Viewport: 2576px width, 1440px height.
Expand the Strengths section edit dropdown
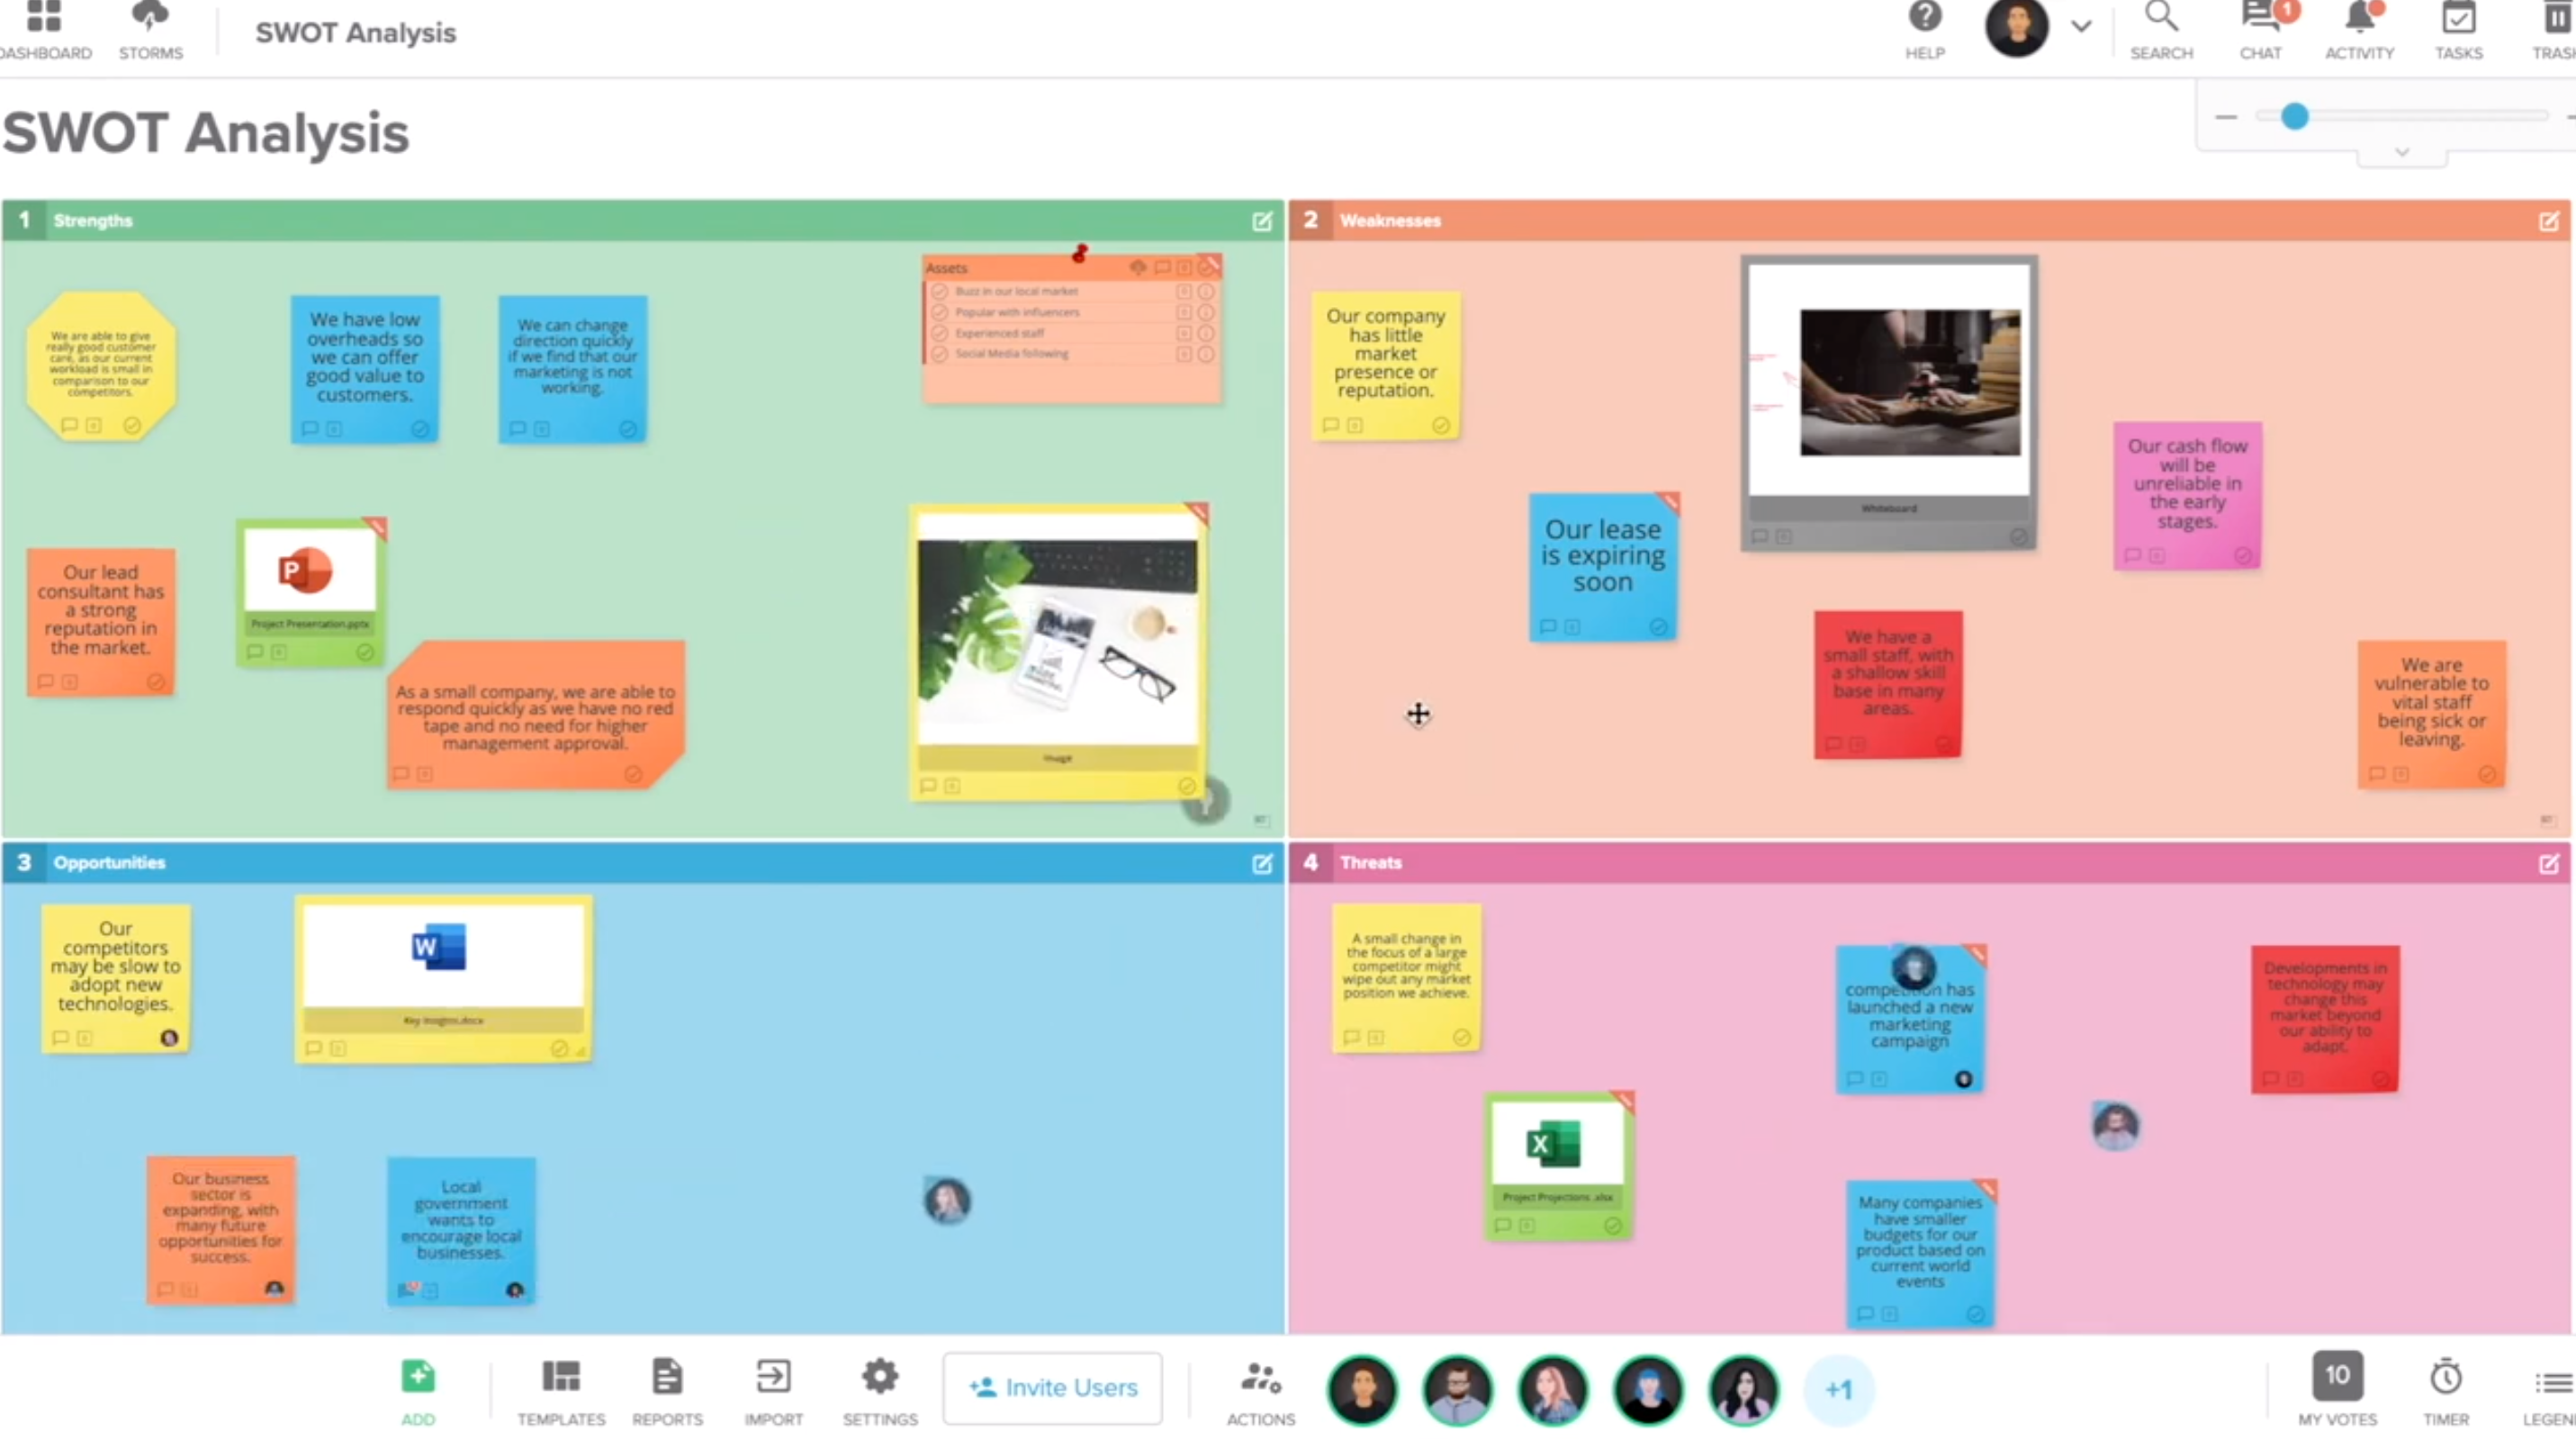coord(1262,220)
